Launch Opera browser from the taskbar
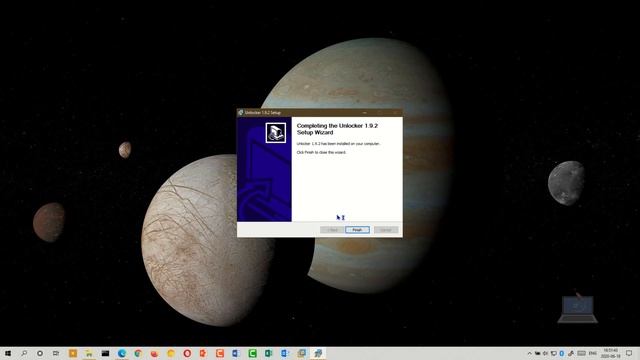The image size is (640, 360). pos(187,353)
